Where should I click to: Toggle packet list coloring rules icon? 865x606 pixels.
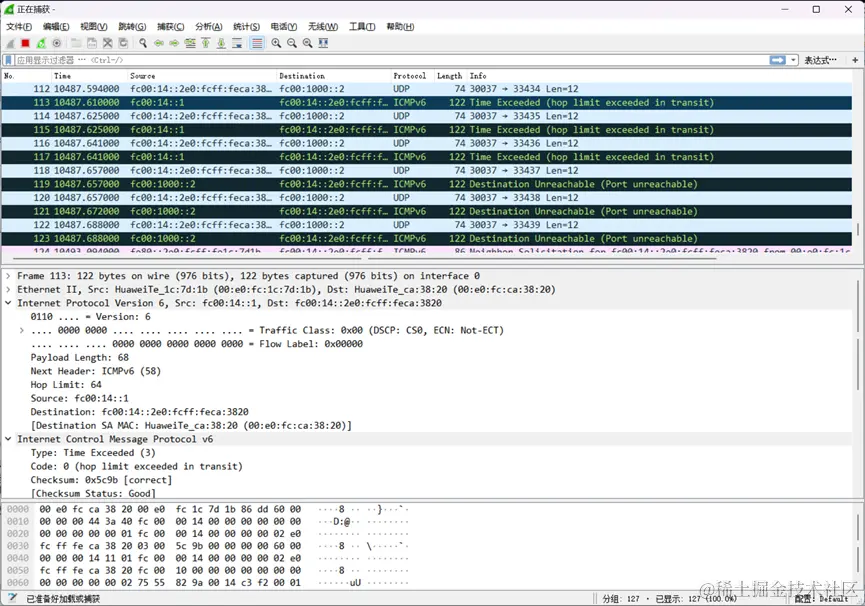click(257, 43)
